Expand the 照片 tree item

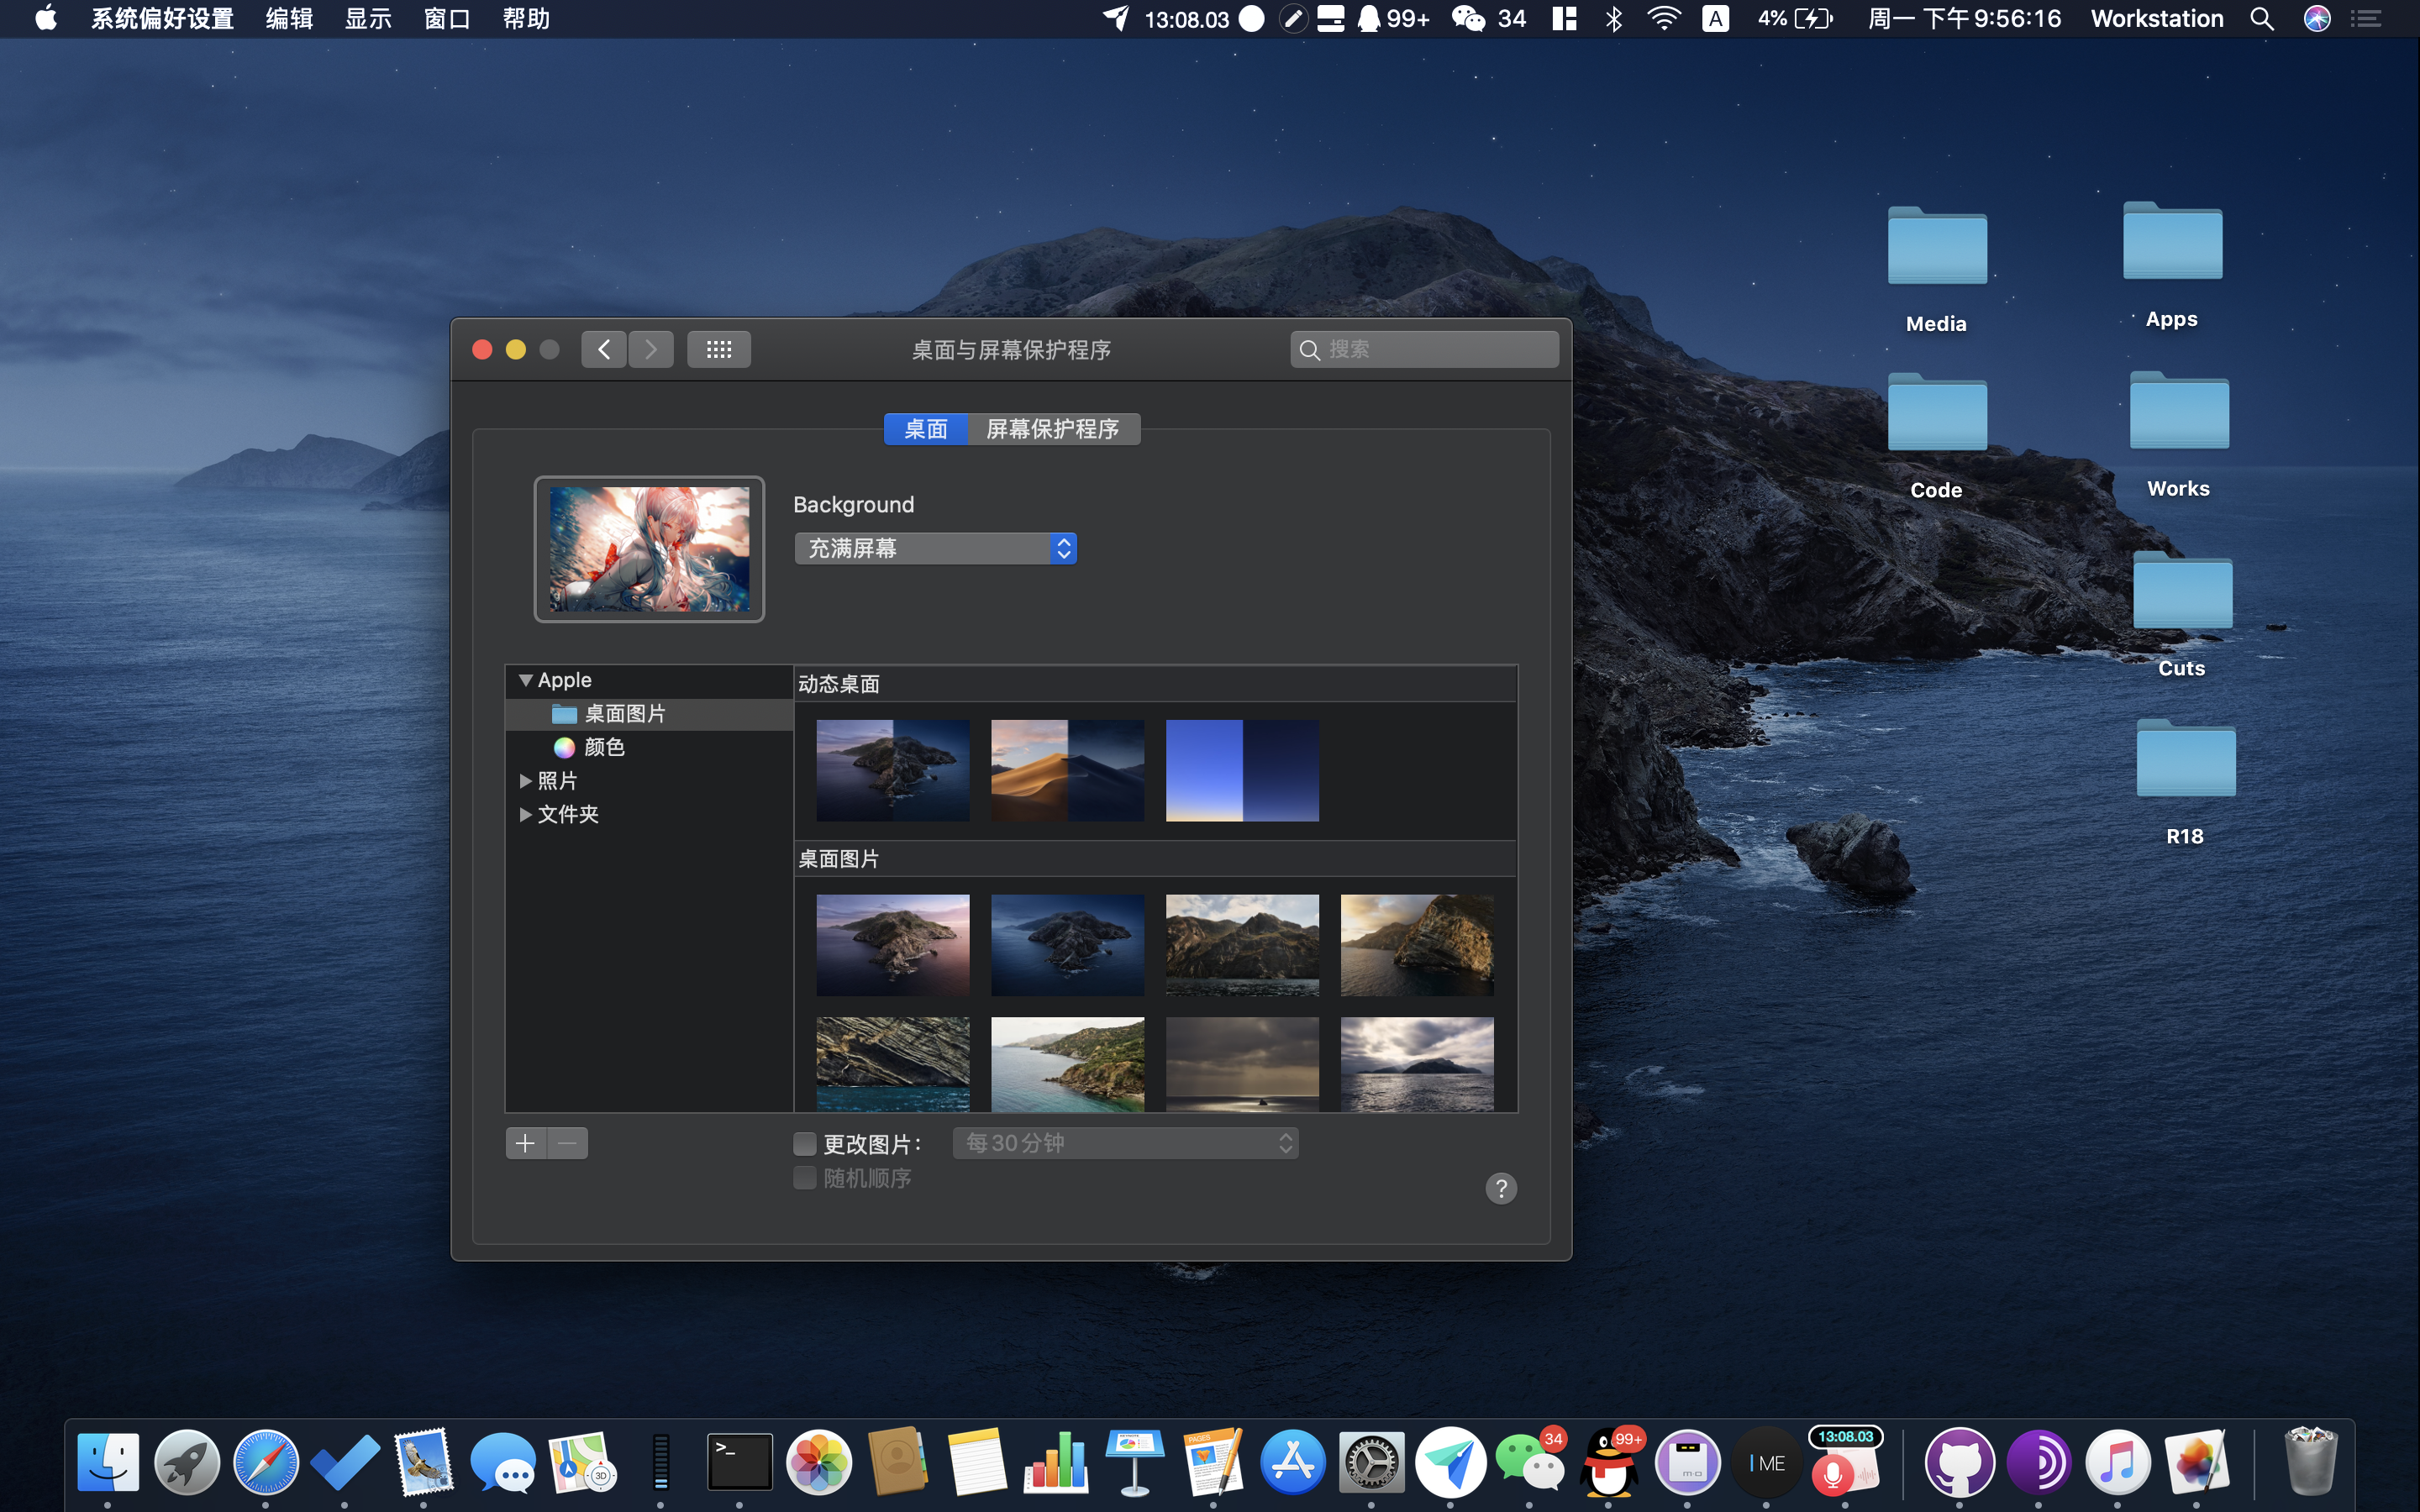pos(525,781)
